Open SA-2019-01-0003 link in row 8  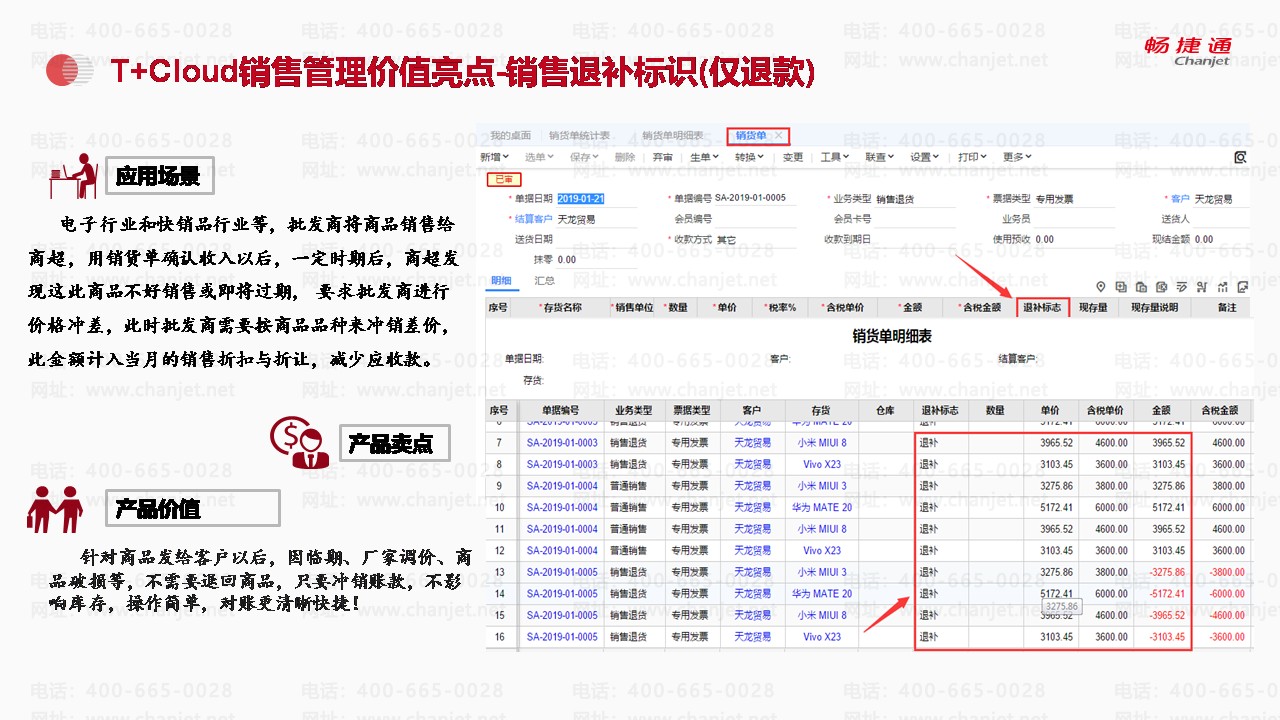tap(562, 465)
